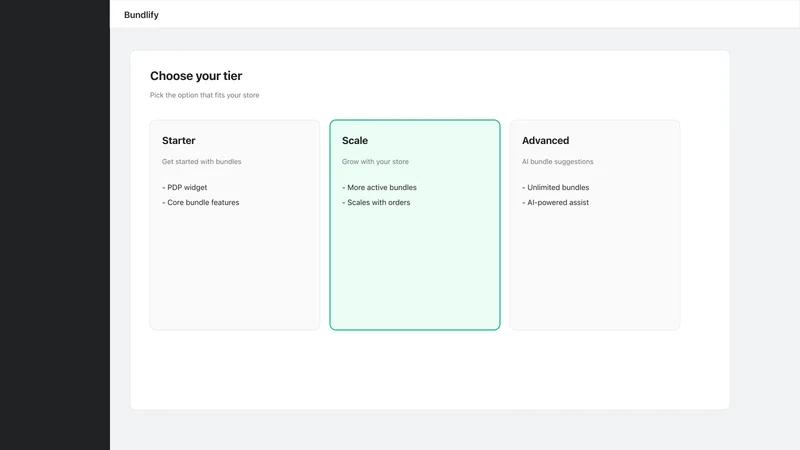Click 'Unlimited bundles' feature line
This screenshot has width=800, height=450.
click(x=556, y=188)
